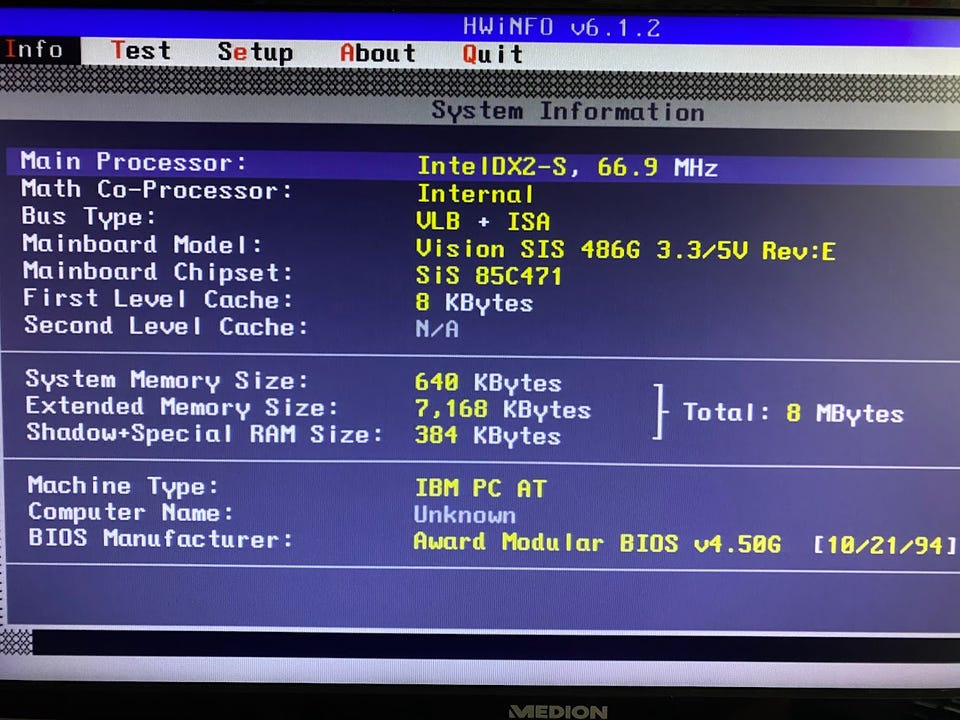Click the SiS 85C471 value
This screenshot has height=720, width=960.
pyautogui.click(x=488, y=276)
